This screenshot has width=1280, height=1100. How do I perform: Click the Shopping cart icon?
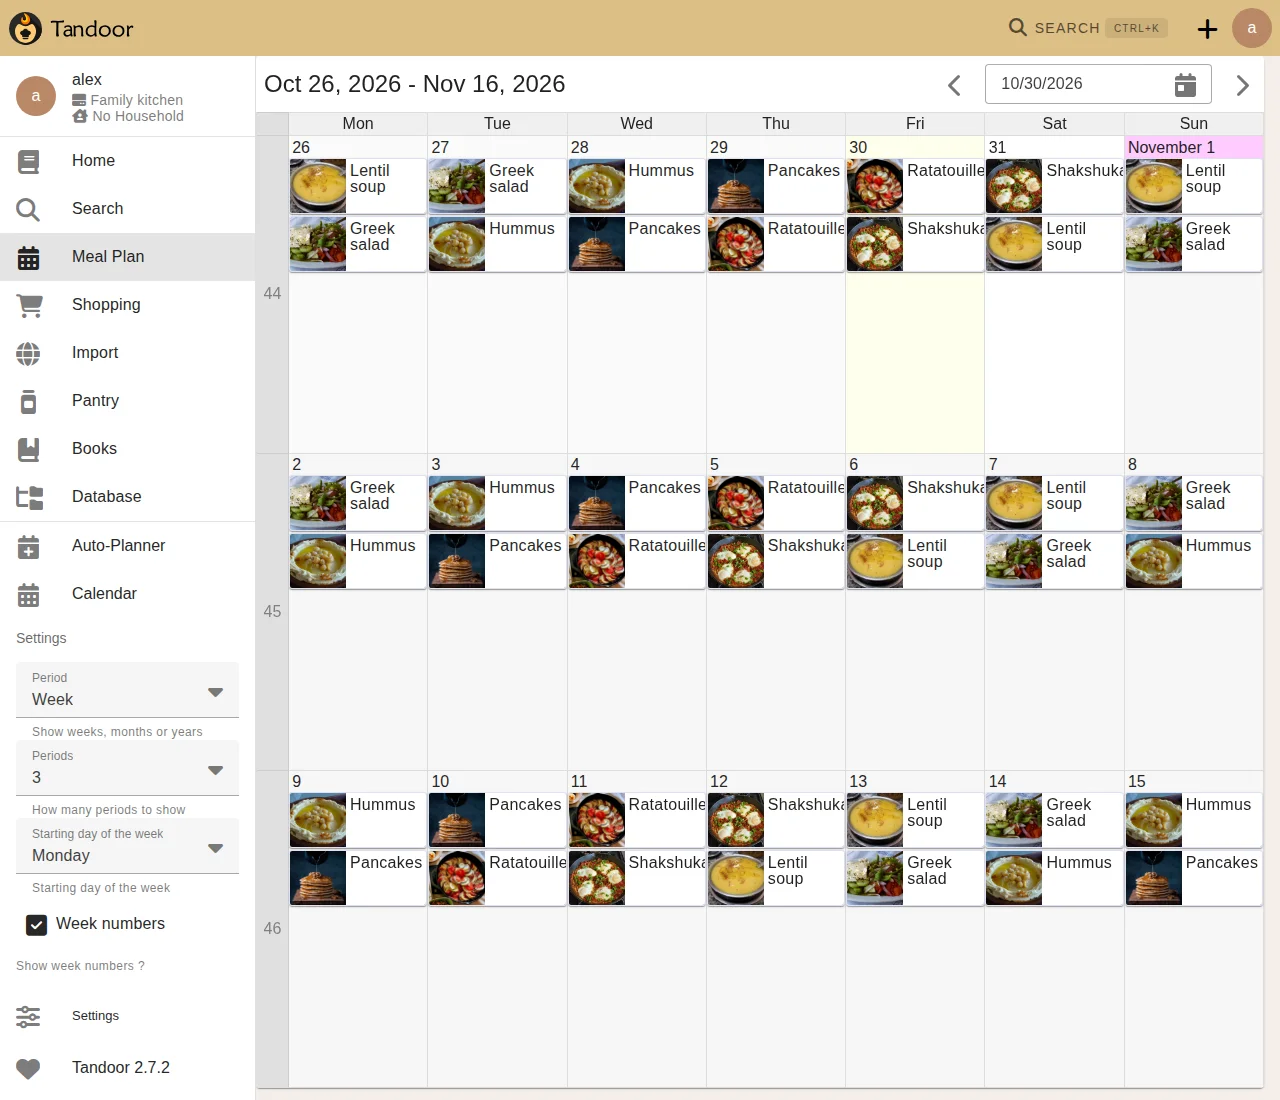click(30, 305)
